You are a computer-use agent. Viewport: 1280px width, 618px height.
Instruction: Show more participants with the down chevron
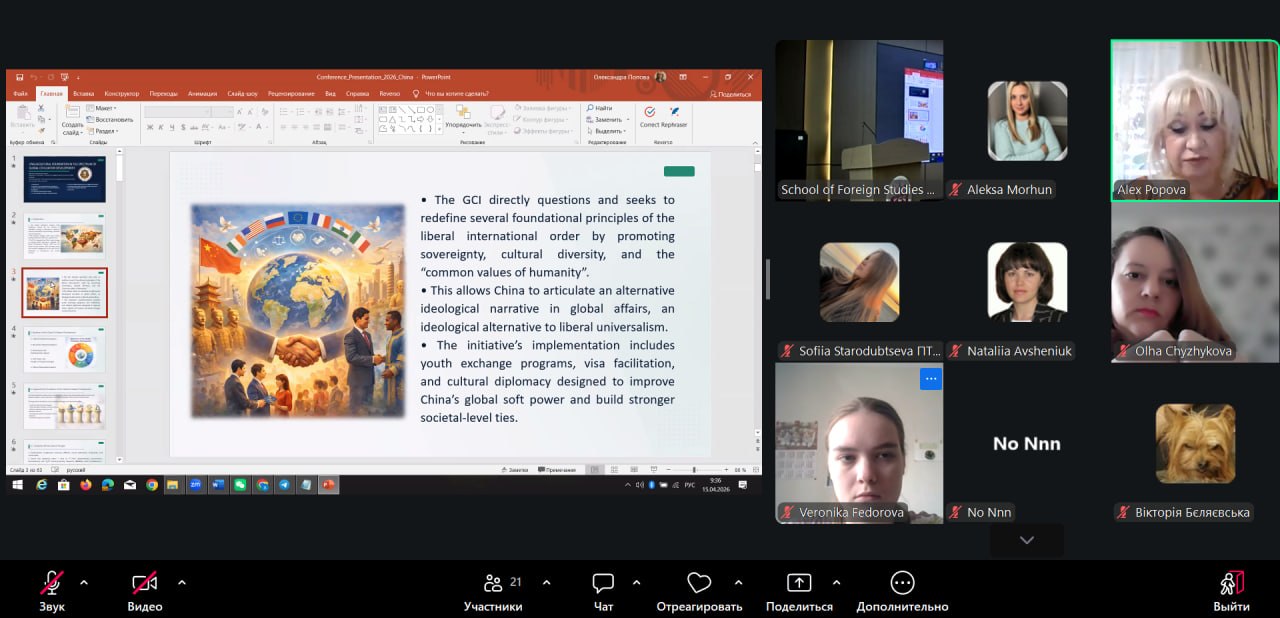point(1026,540)
